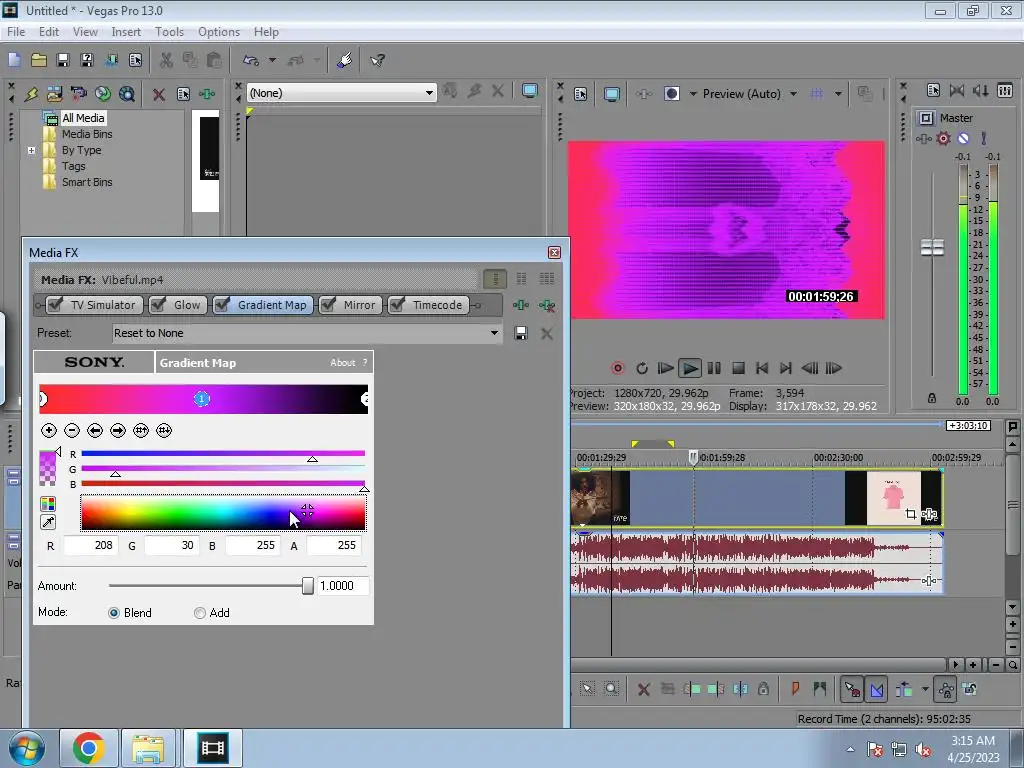The width and height of the screenshot is (1024, 768).
Task: Select the Smart Bins folder
Action: [87, 182]
